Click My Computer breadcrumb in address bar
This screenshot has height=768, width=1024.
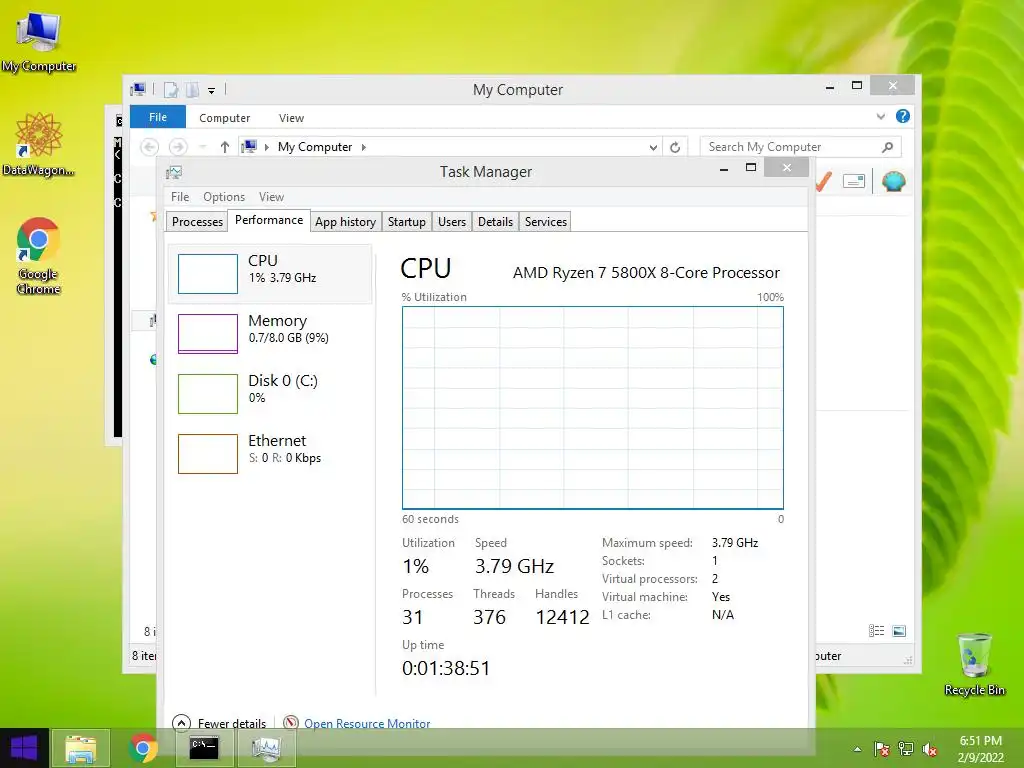315,147
